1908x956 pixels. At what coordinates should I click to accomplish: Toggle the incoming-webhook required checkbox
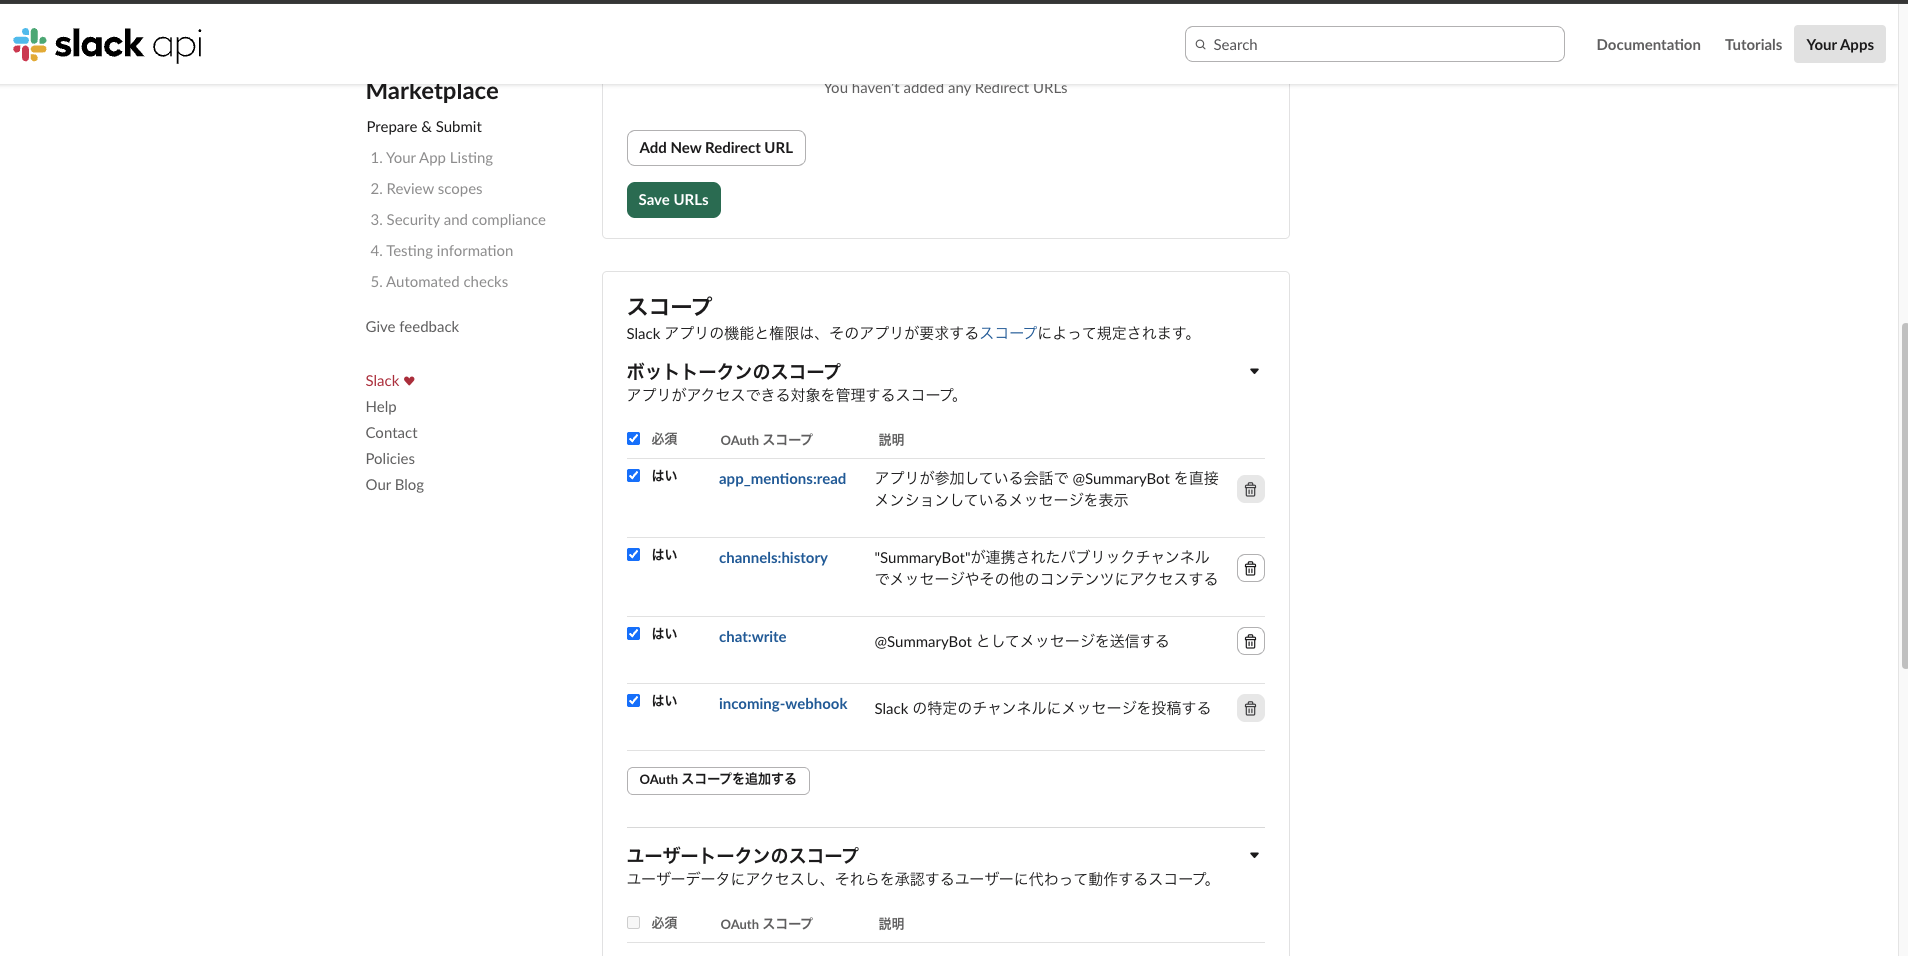(x=633, y=701)
